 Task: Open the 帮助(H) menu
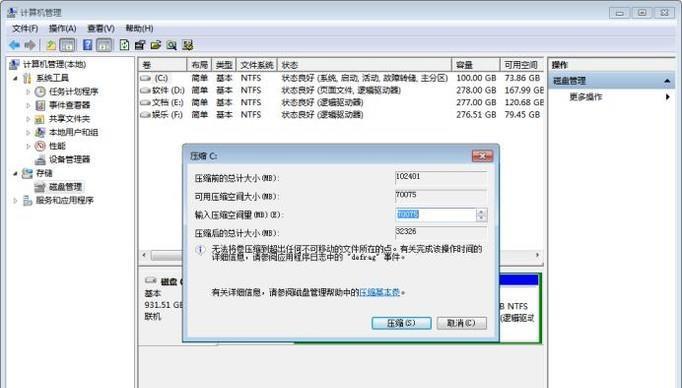coord(139,29)
